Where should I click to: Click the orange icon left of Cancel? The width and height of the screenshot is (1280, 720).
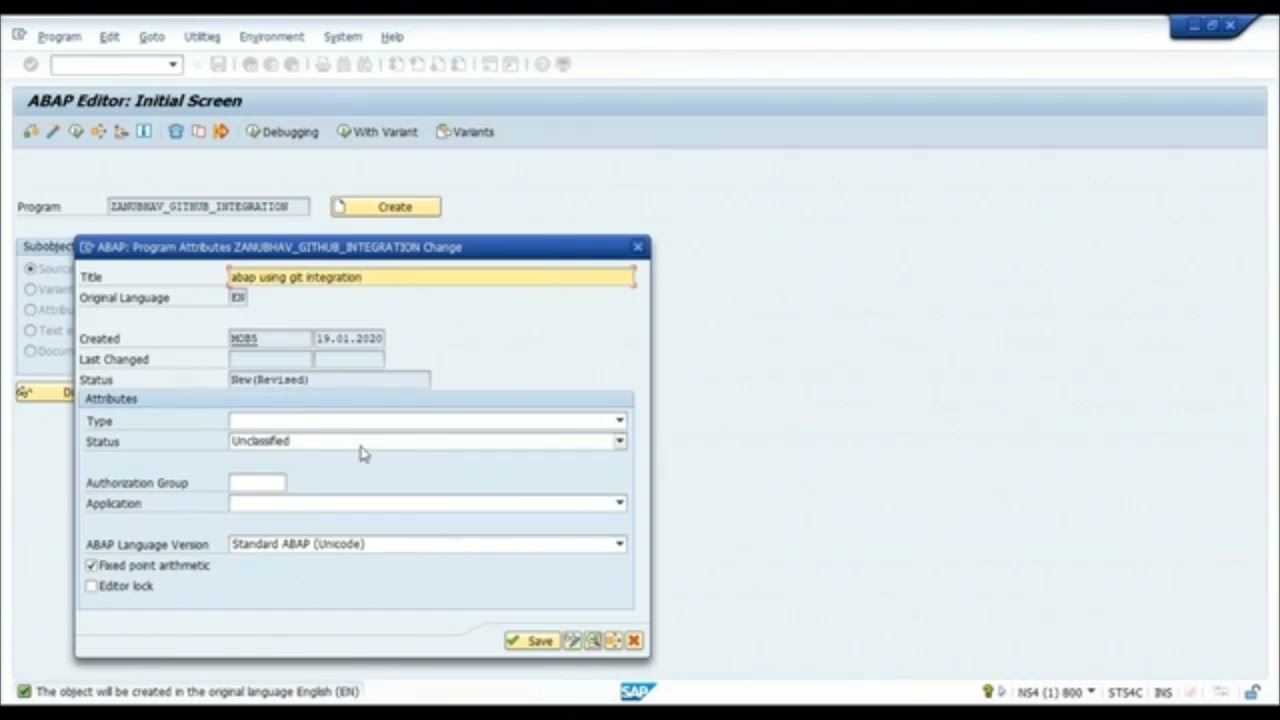613,641
